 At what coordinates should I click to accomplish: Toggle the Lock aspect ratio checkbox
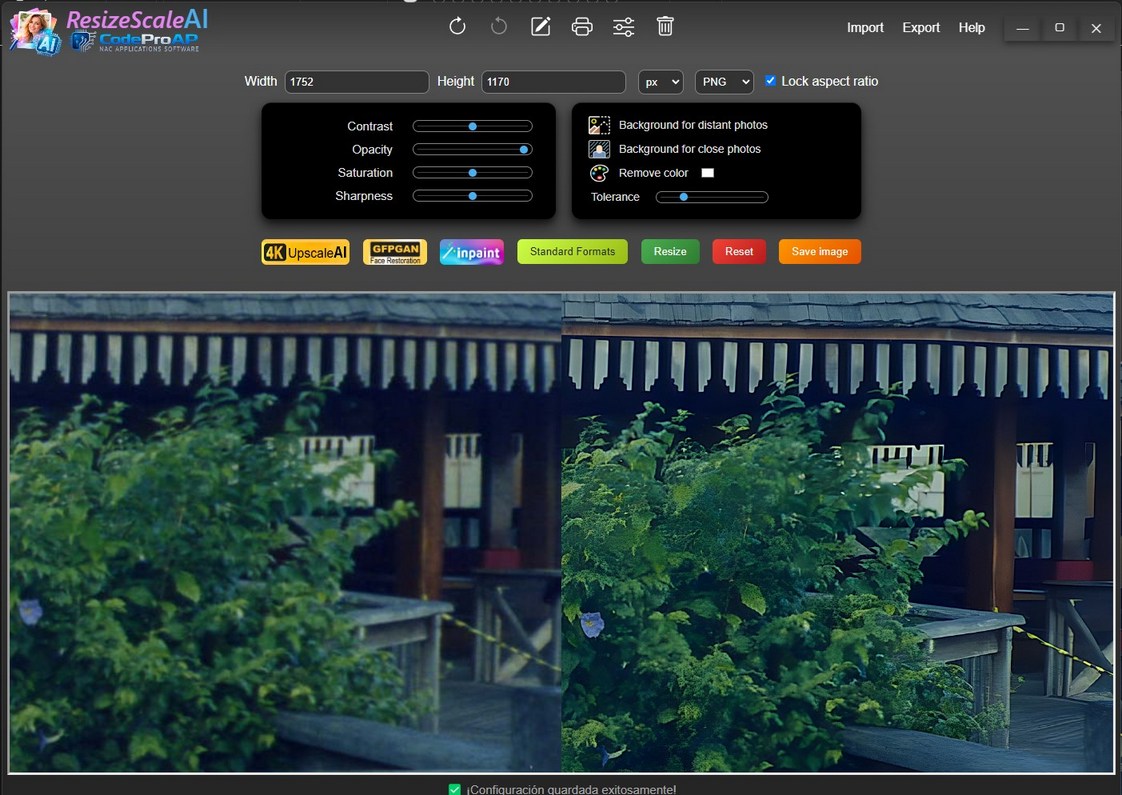coord(770,81)
